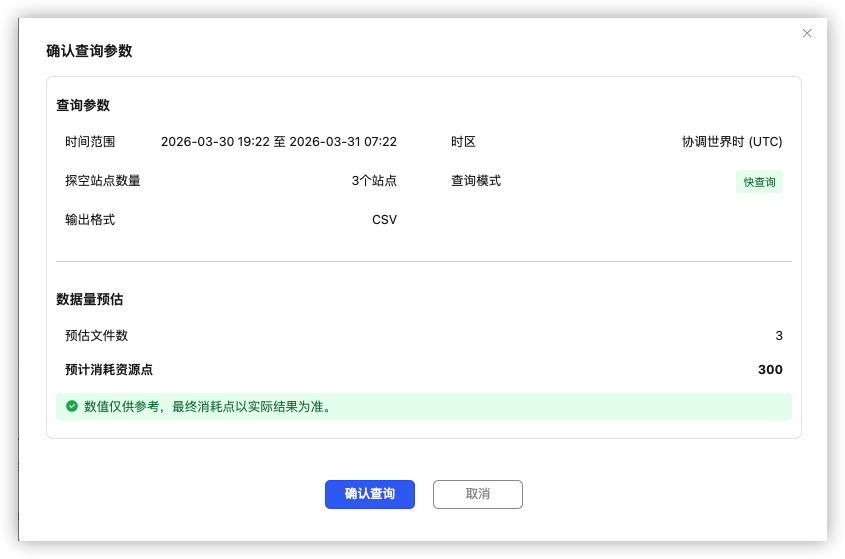Click the 预估文件数 value 3
Viewport: 845px width, 559px height.
[x=779, y=335]
